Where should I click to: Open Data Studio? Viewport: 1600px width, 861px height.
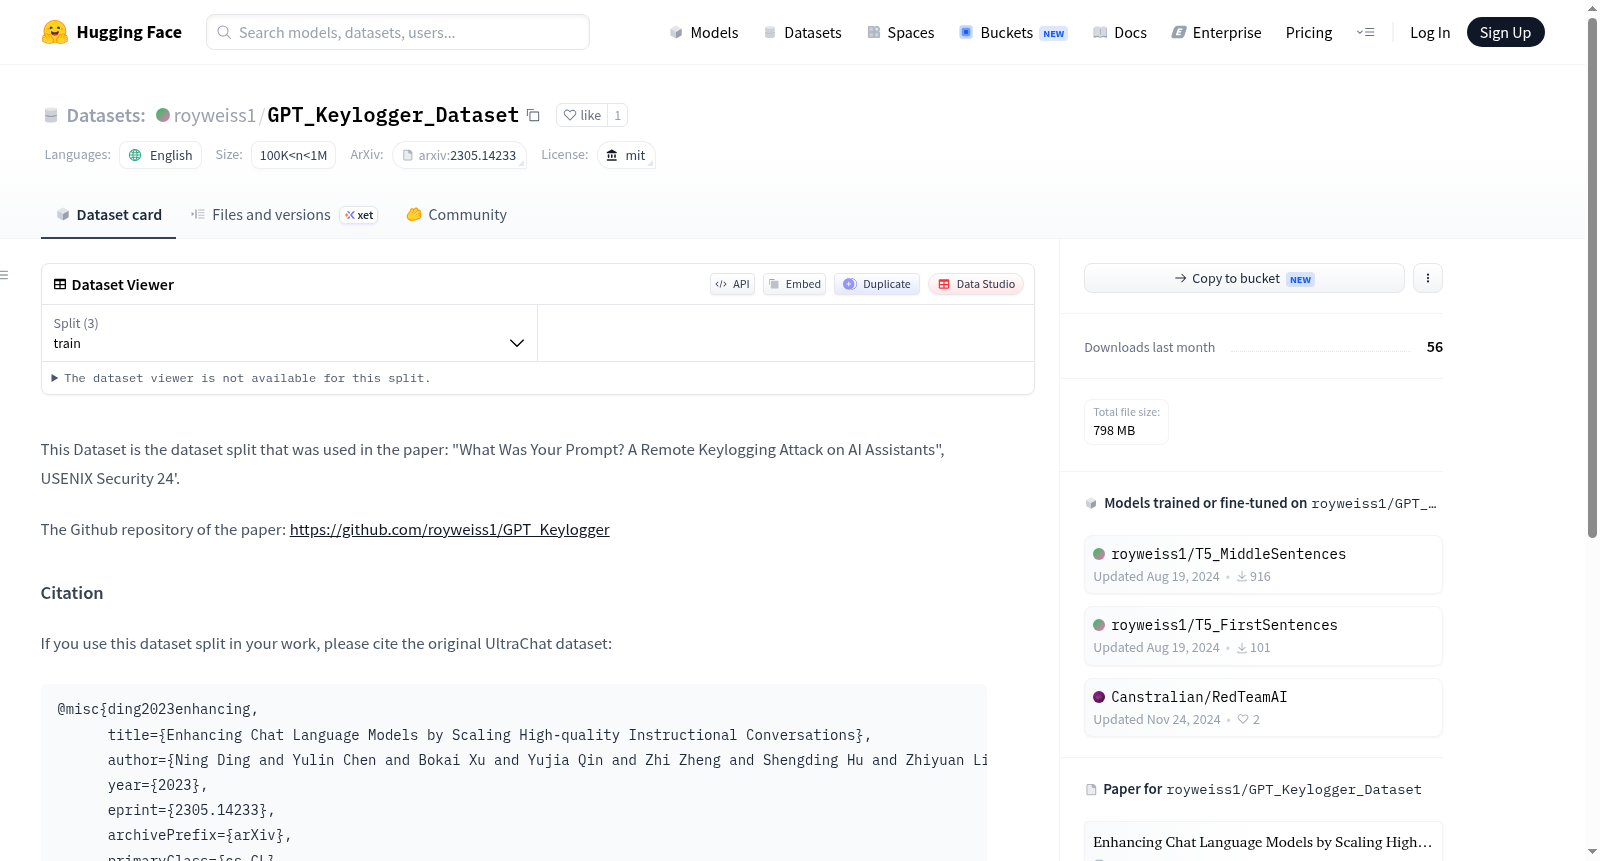click(976, 284)
